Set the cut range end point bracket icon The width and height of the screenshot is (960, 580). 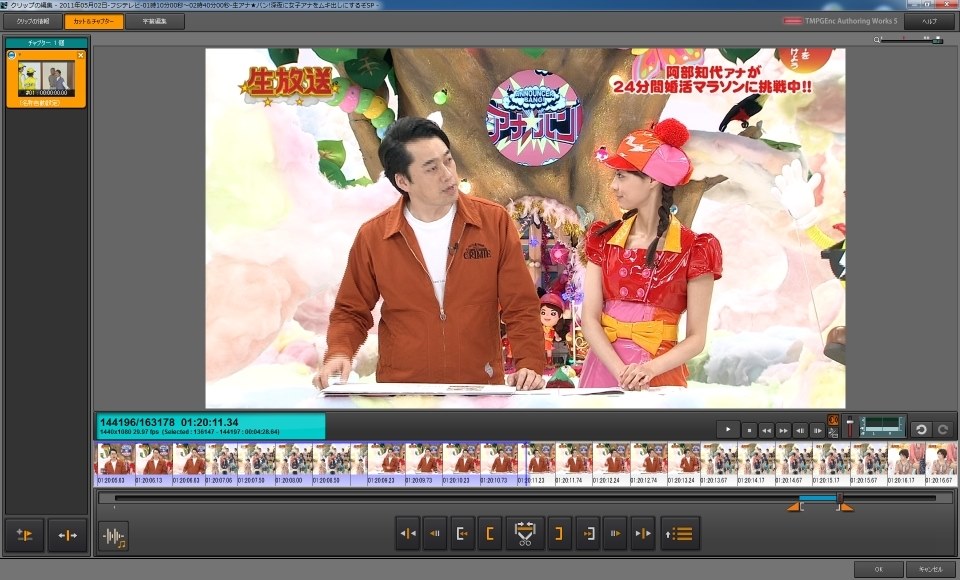(x=561, y=534)
